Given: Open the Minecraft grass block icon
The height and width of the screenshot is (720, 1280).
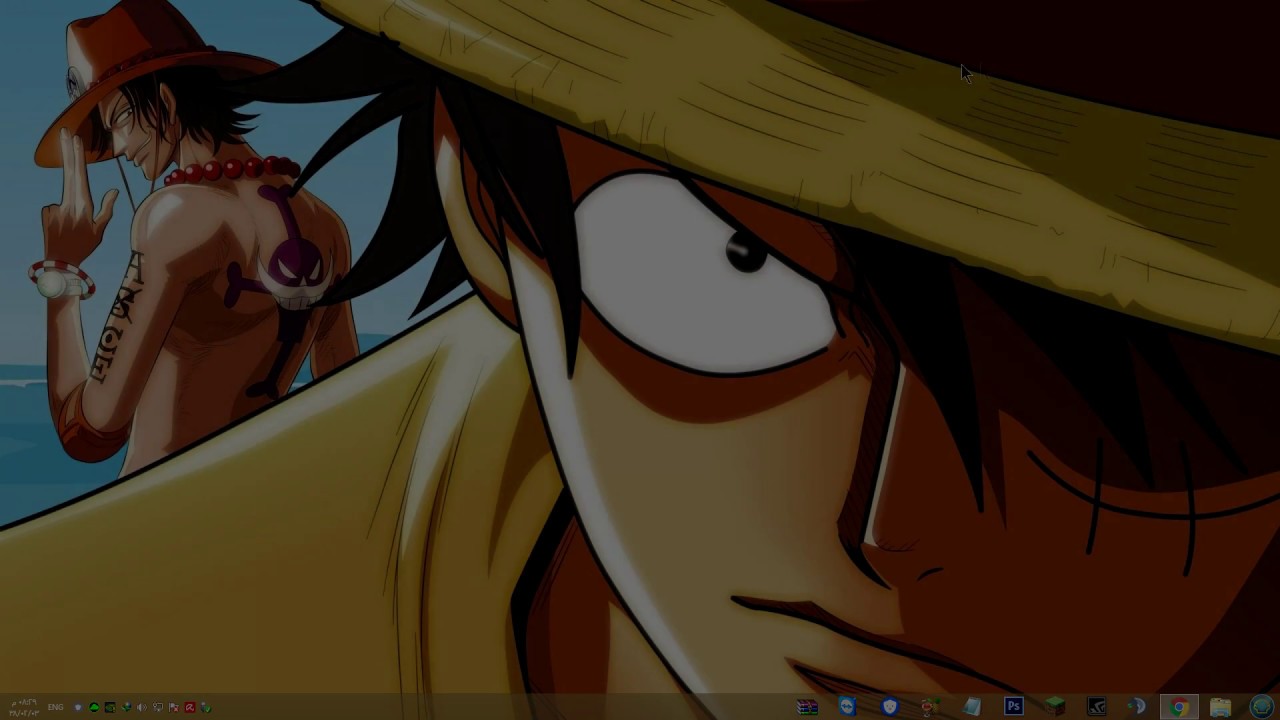Looking at the screenshot, I should tap(1055, 707).
